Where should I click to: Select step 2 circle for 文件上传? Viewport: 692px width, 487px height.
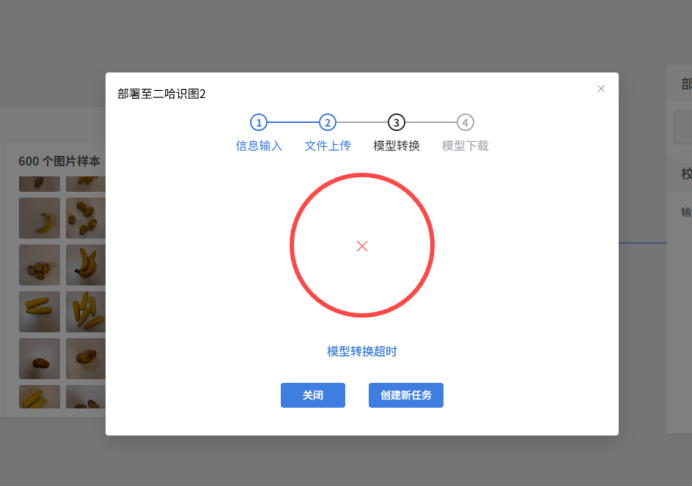[x=327, y=122]
